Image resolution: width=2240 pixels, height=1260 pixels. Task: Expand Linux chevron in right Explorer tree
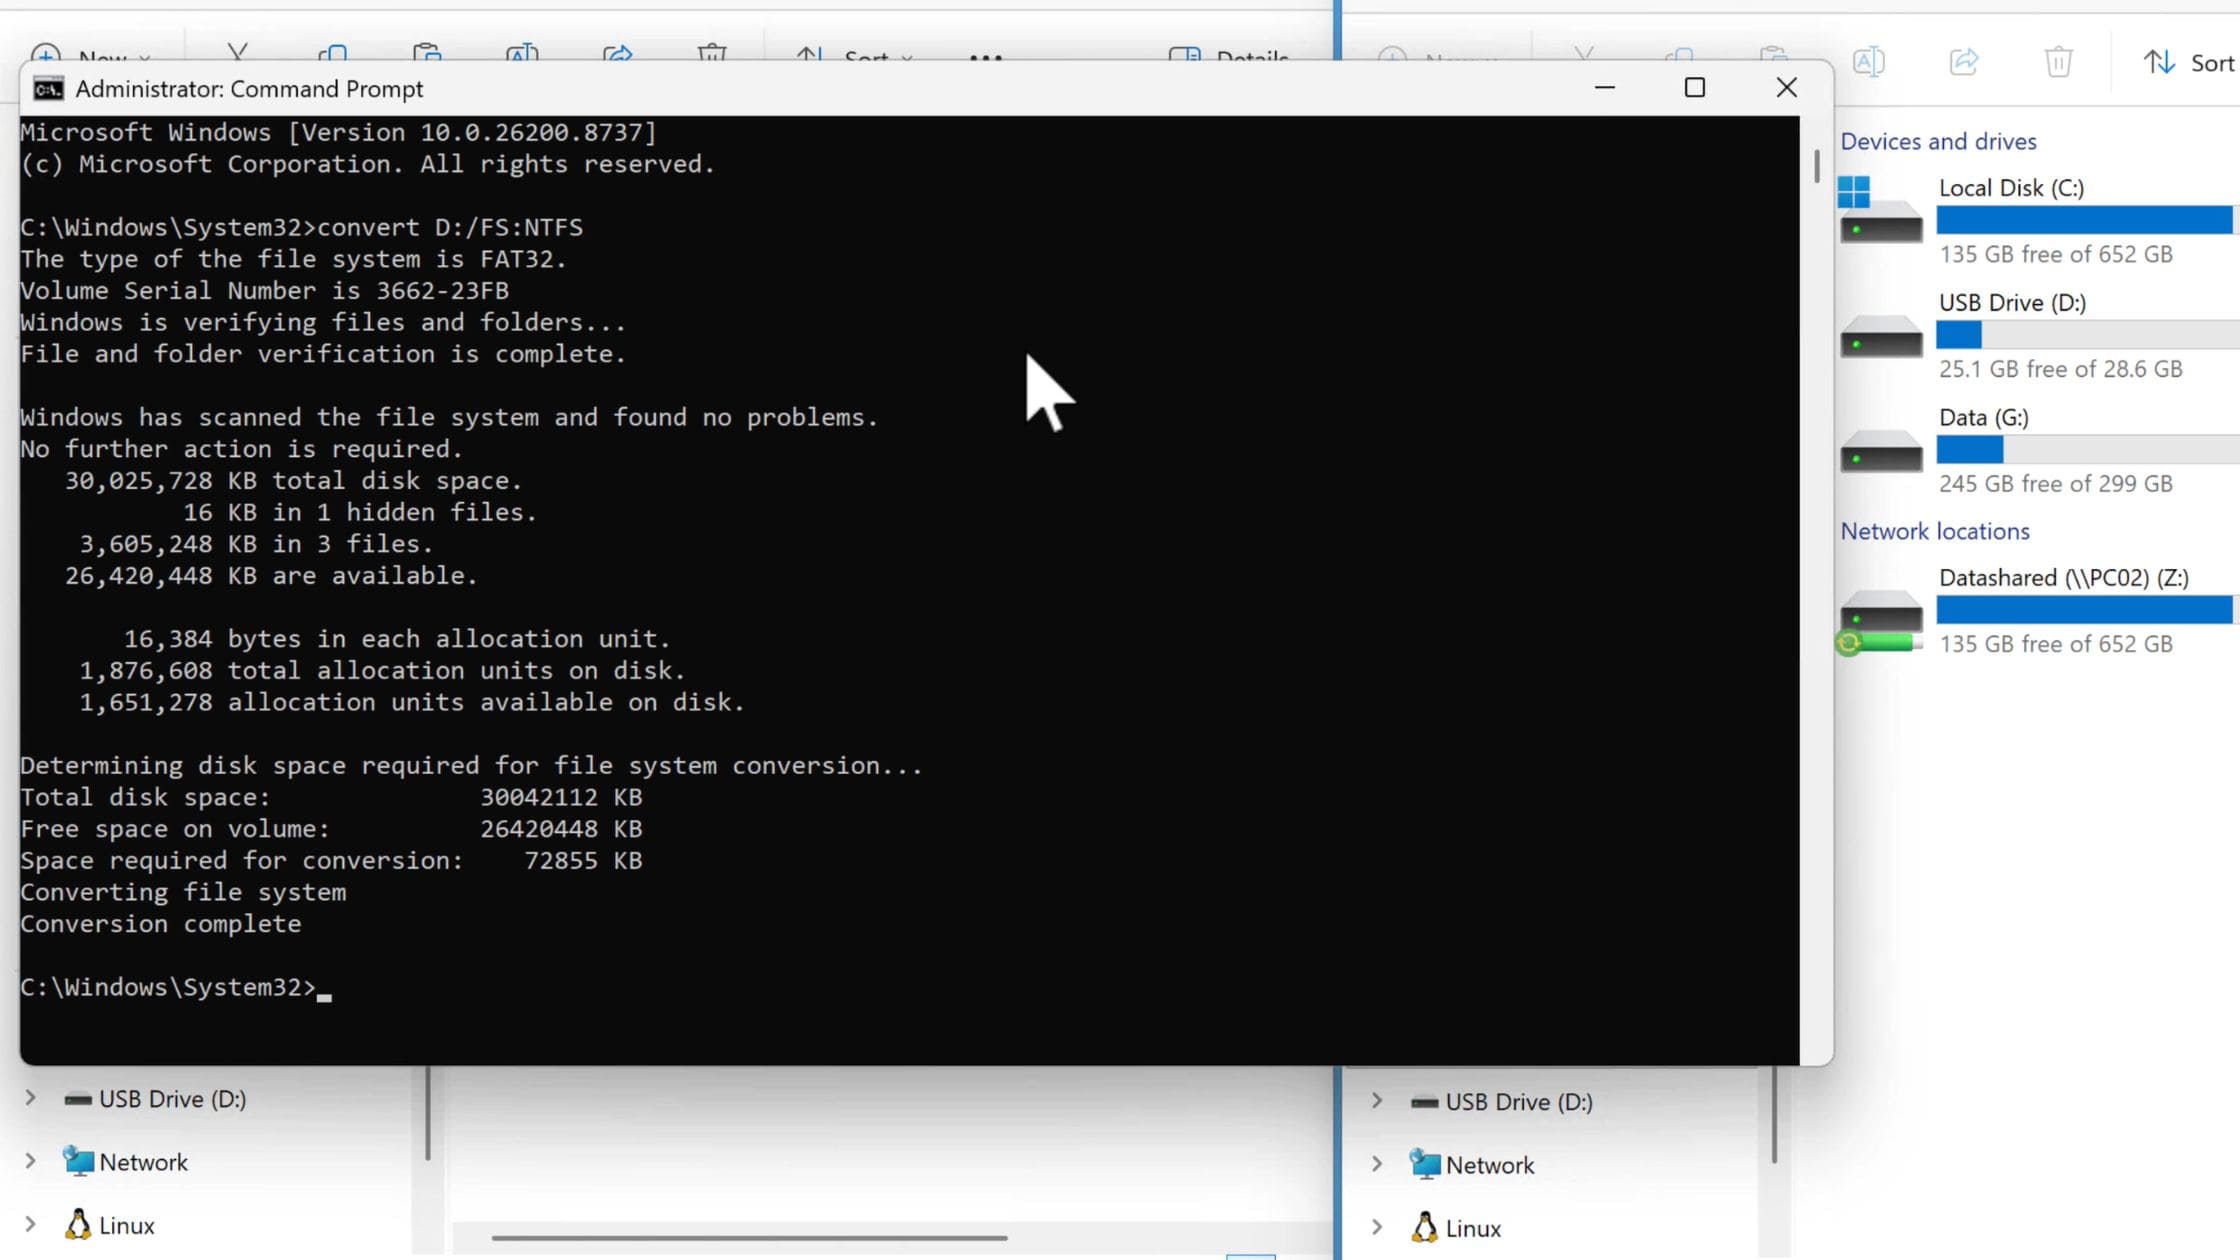[1377, 1227]
